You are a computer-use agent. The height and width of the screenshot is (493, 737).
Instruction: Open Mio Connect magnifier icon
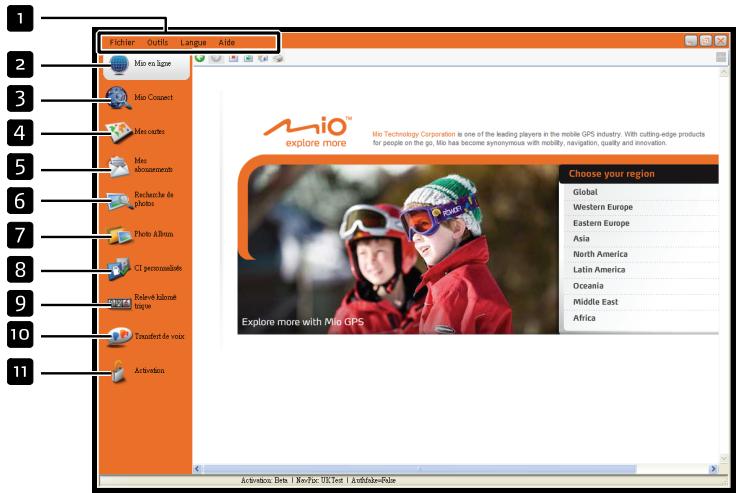point(118,98)
